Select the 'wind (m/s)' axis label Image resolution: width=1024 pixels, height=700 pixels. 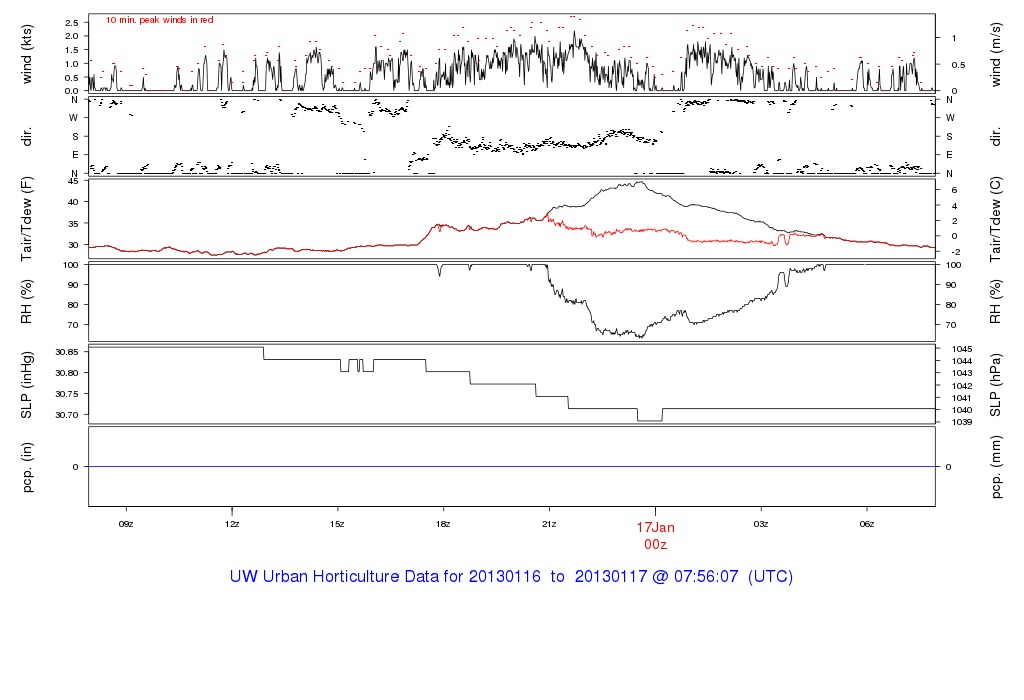[x=995, y=55]
